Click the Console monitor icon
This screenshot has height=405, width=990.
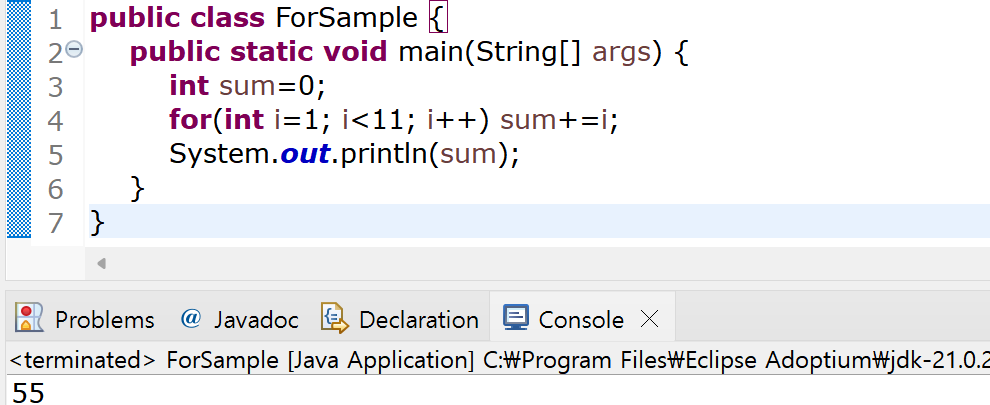click(516, 318)
